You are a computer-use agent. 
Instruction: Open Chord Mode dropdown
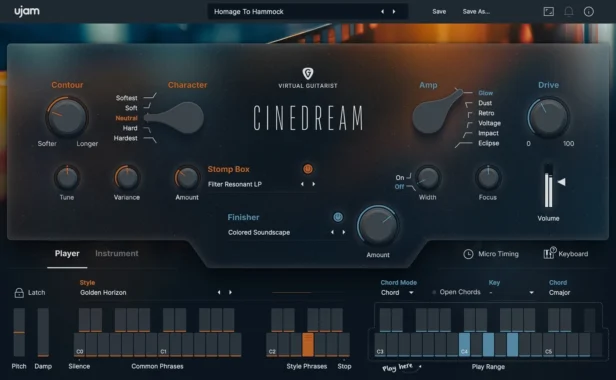pyautogui.click(x=397, y=293)
